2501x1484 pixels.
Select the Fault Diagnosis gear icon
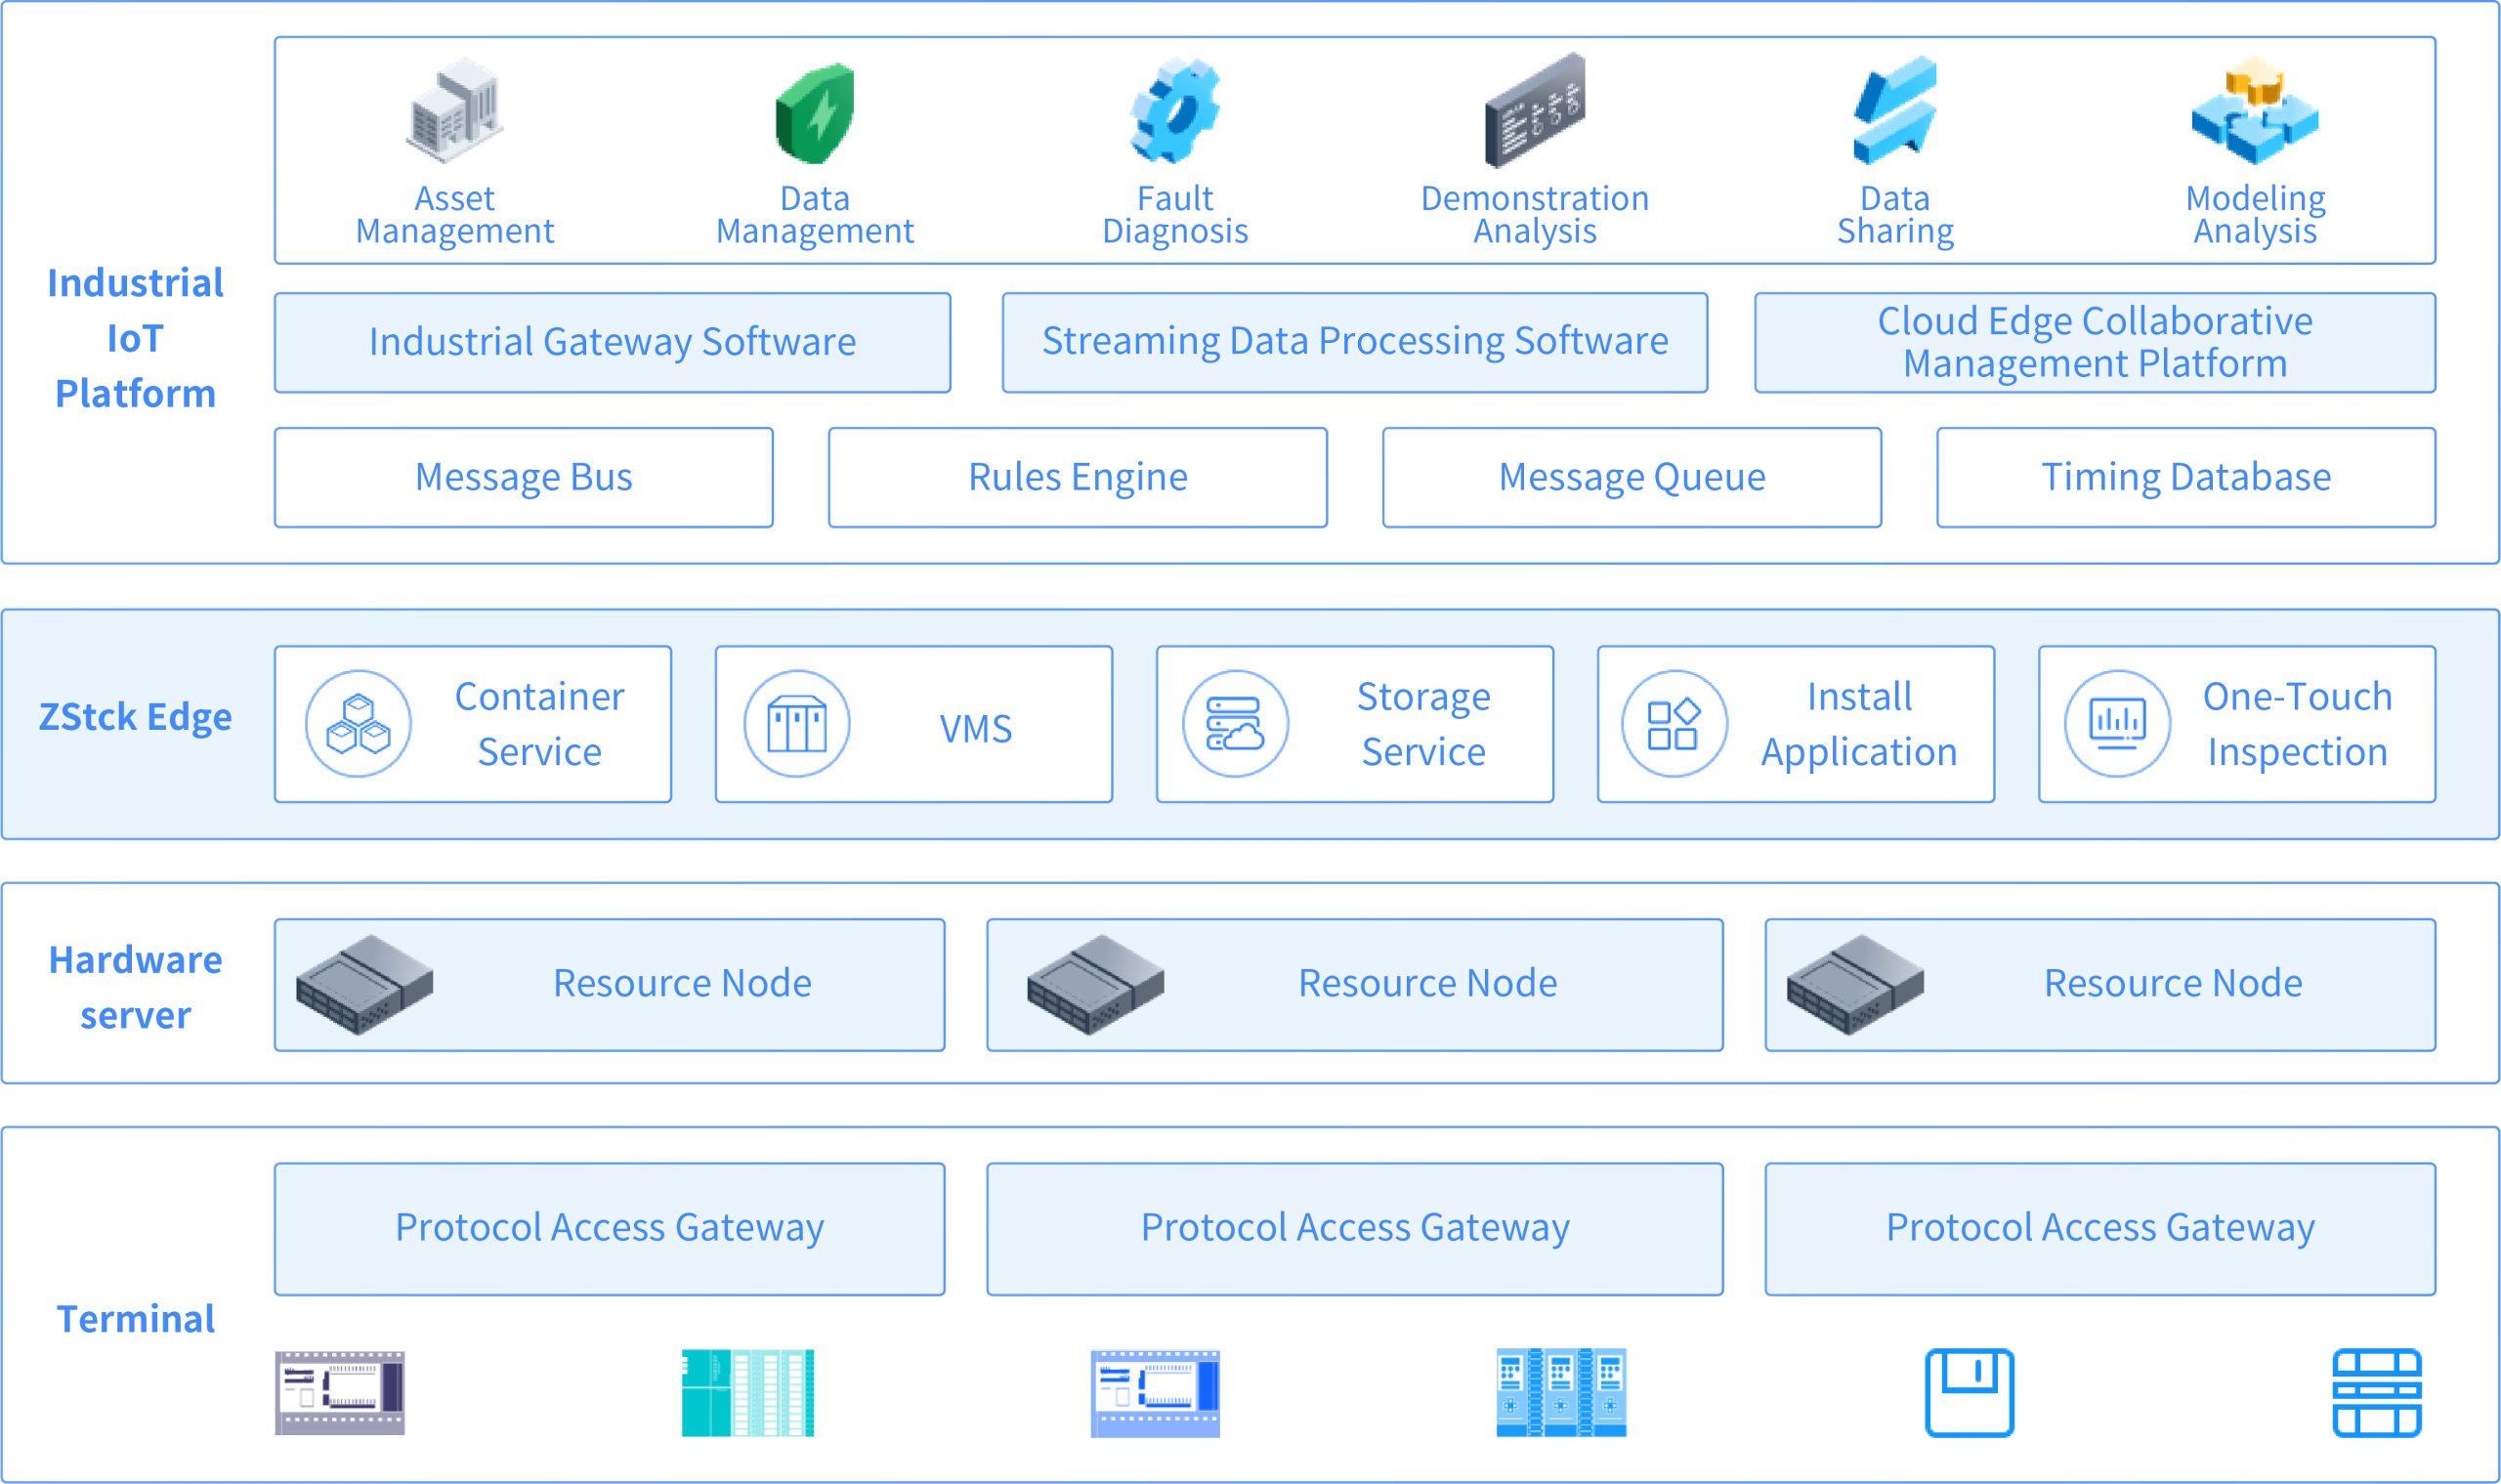tap(1175, 111)
